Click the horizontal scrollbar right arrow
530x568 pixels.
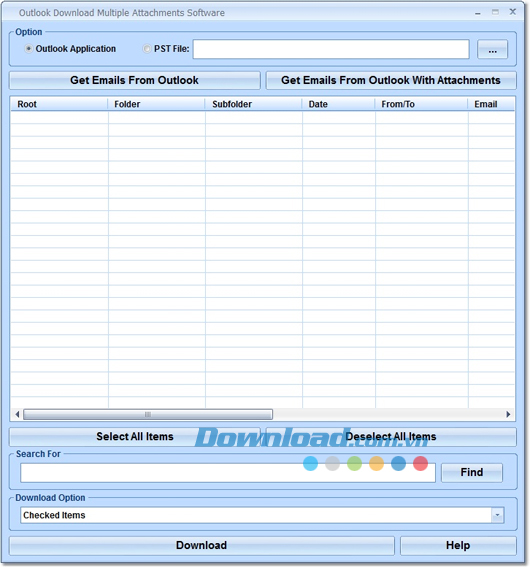[x=508, y=414]
